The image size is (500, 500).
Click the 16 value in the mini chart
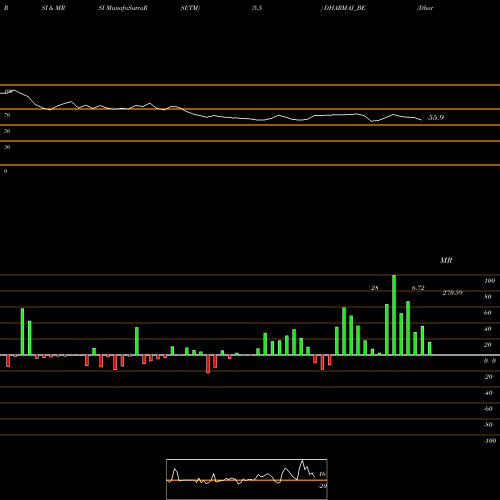tap(322, 474)
